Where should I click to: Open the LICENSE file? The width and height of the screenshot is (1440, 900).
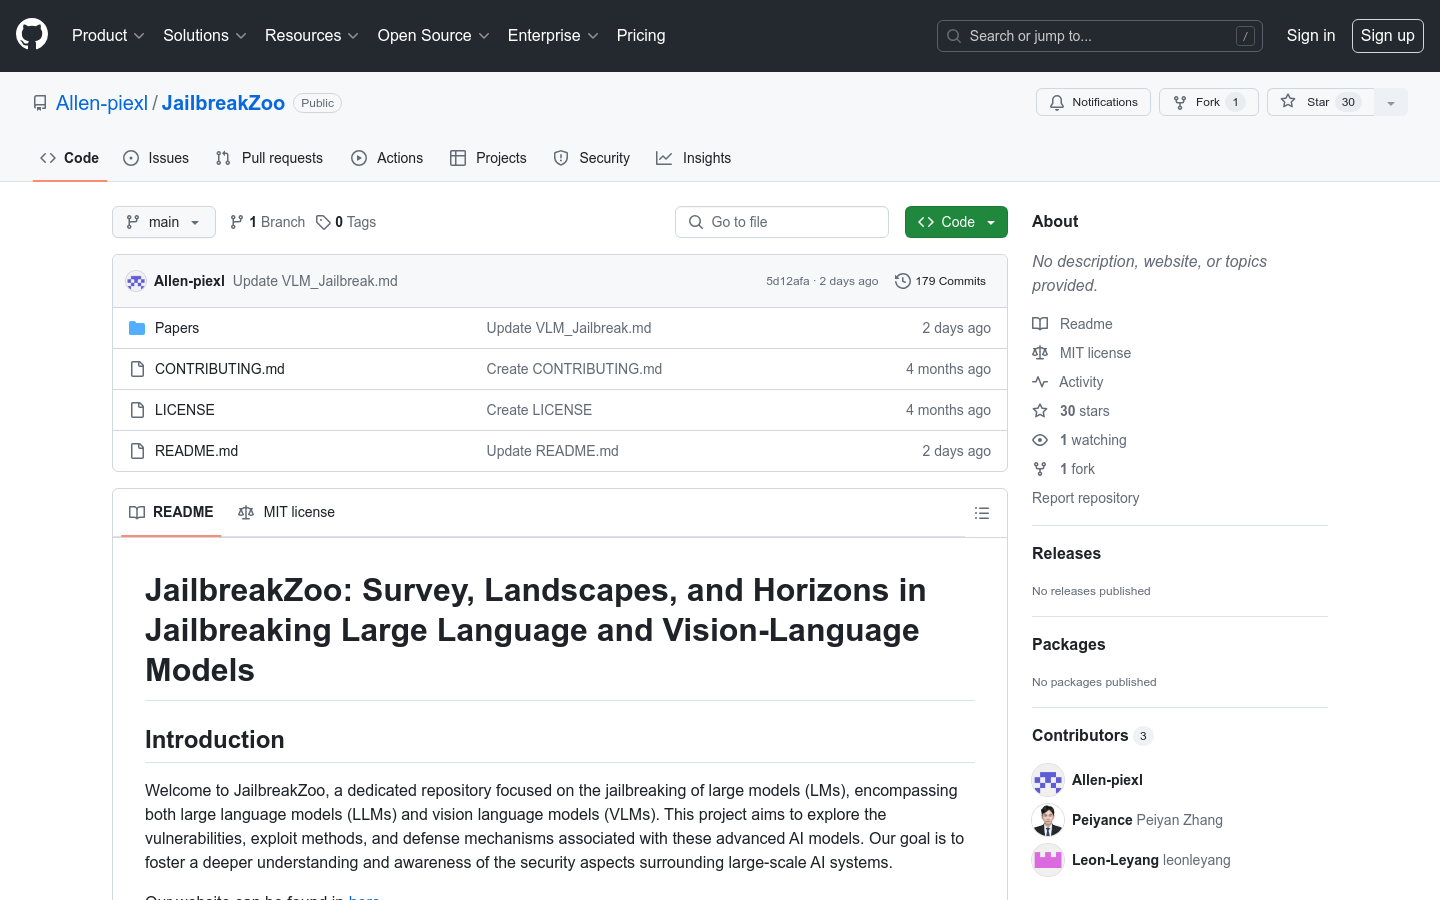(185, 410)
